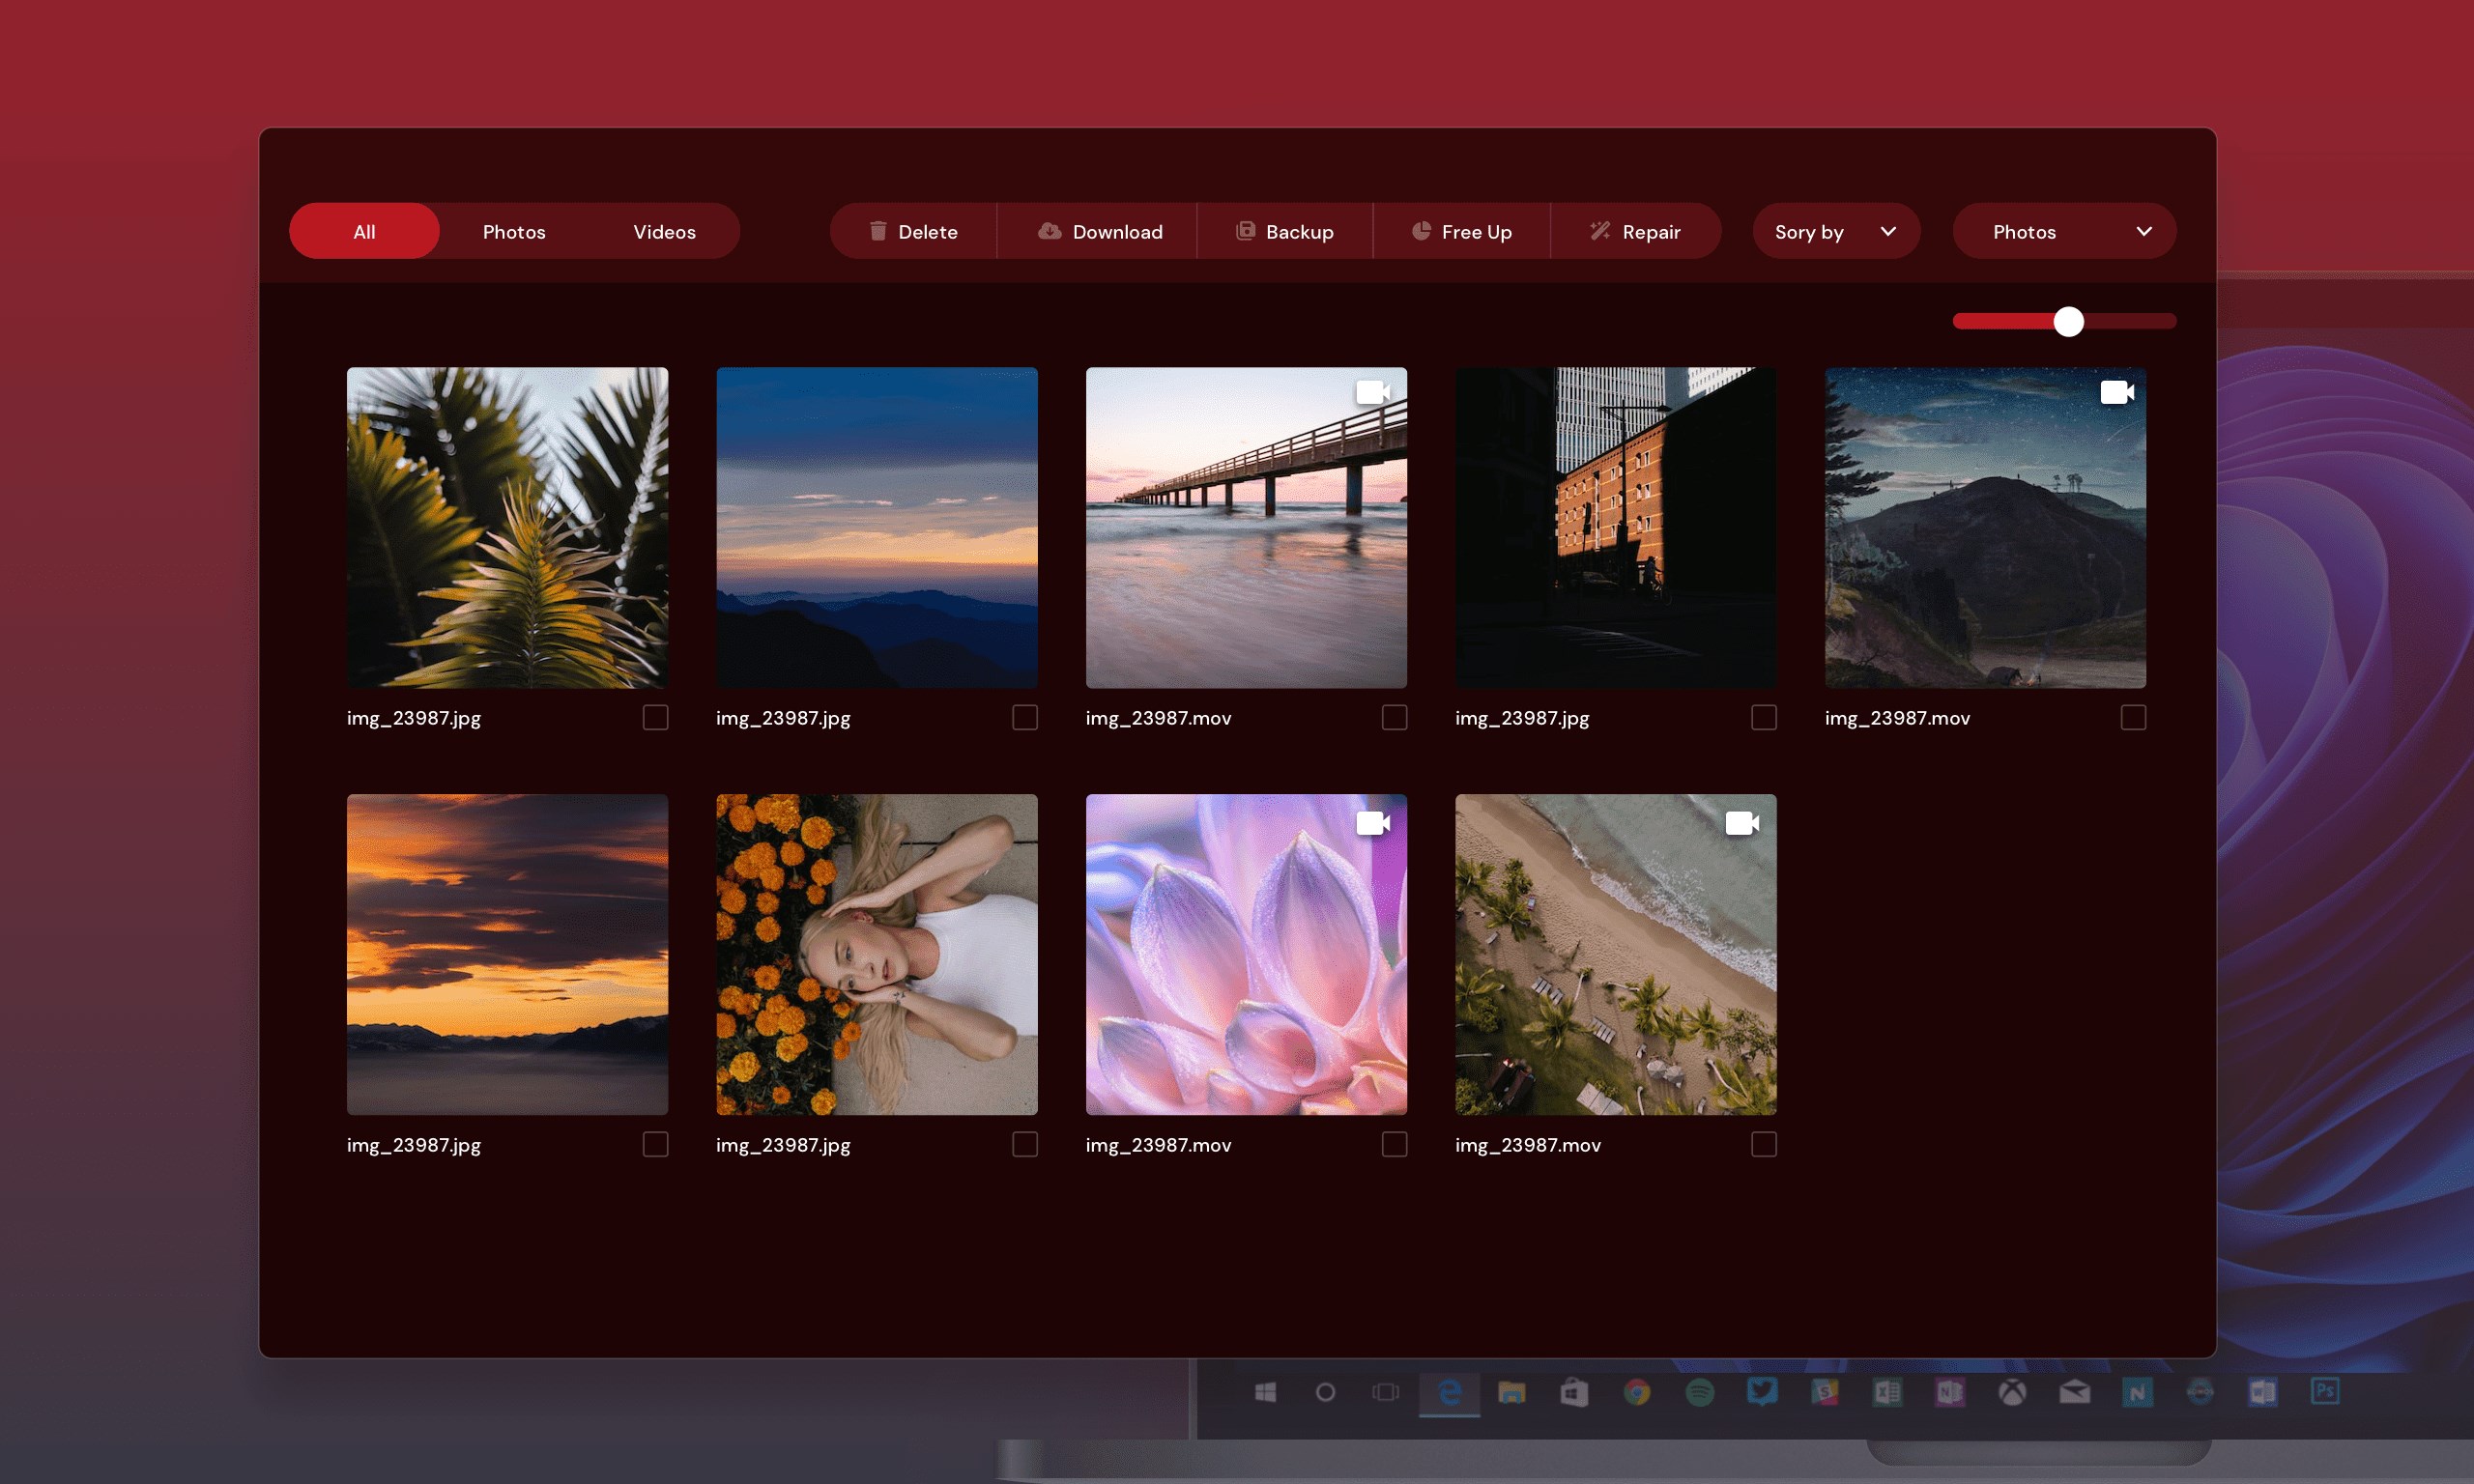This screenshot has width=2474, height=1484.
Task: Click the magic wand icon beside Repair
Action: [x=1600, y=231]
